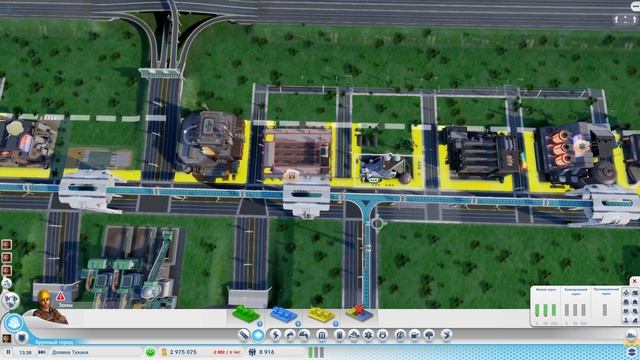Viewport: 640px width, 360px height.
Task: Show info for the Residential zone
Action: [x=260, y=324]
